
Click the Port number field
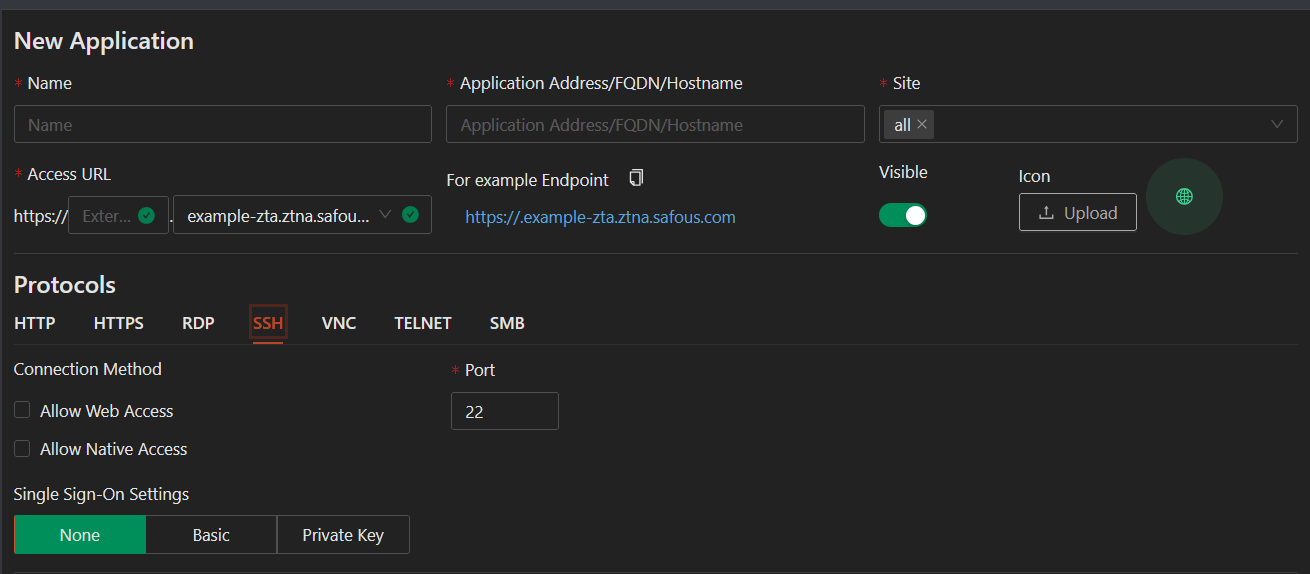pyautogui.click(x=505, y=411)
